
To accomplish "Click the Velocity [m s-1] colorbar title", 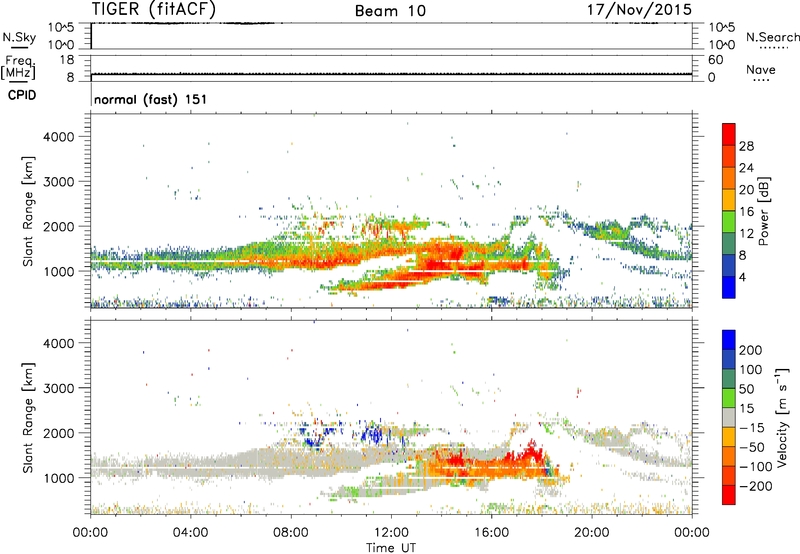I will point(781,417).
